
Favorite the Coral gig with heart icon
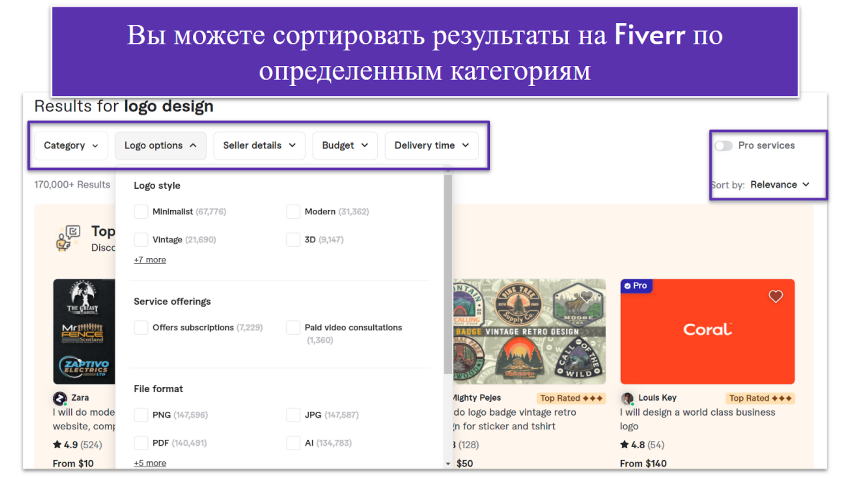776,296
